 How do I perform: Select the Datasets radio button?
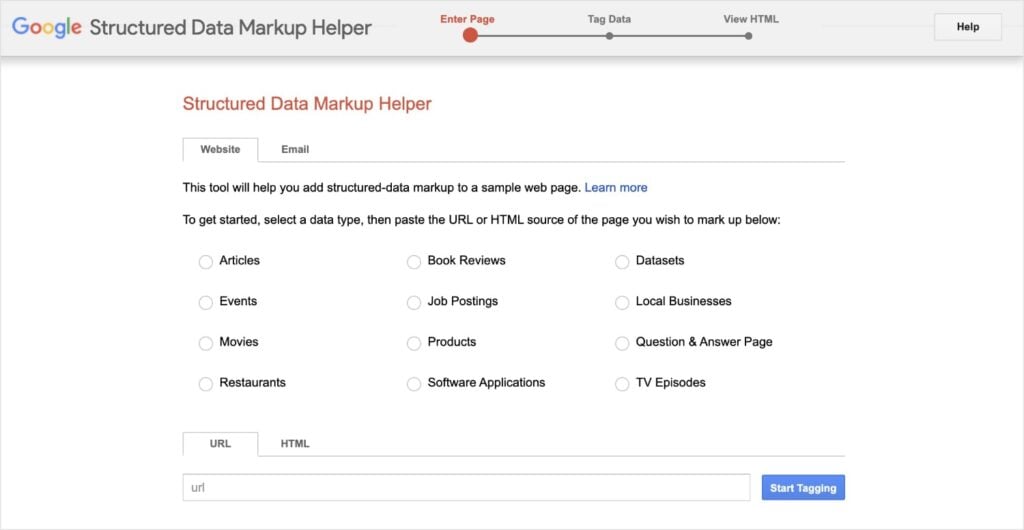coord(622,262)
